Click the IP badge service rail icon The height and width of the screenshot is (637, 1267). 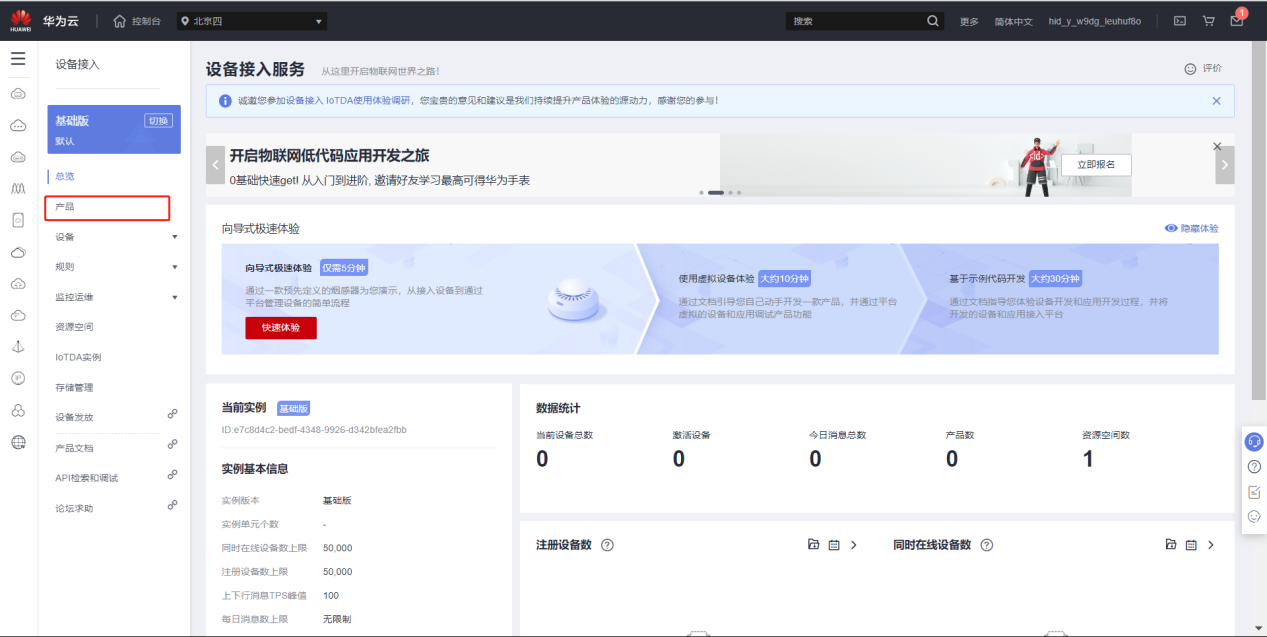[18, 378]
